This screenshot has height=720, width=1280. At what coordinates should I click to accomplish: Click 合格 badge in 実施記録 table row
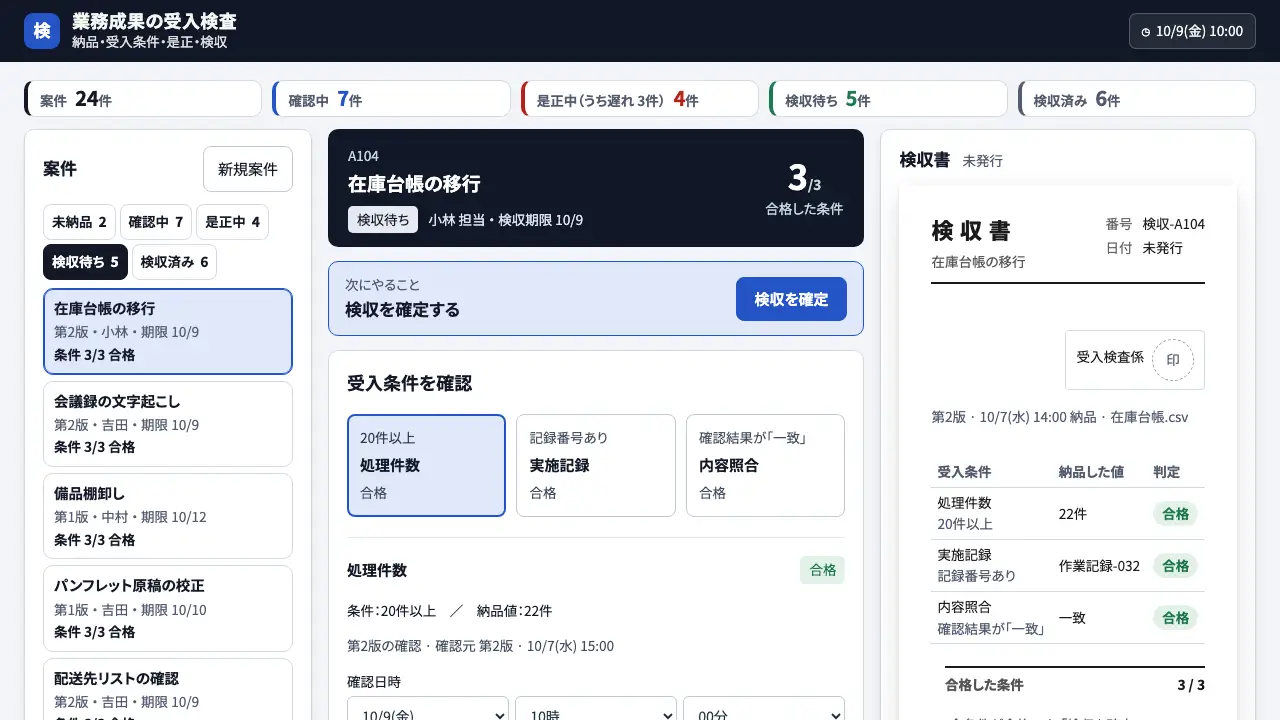point(1175,566)
